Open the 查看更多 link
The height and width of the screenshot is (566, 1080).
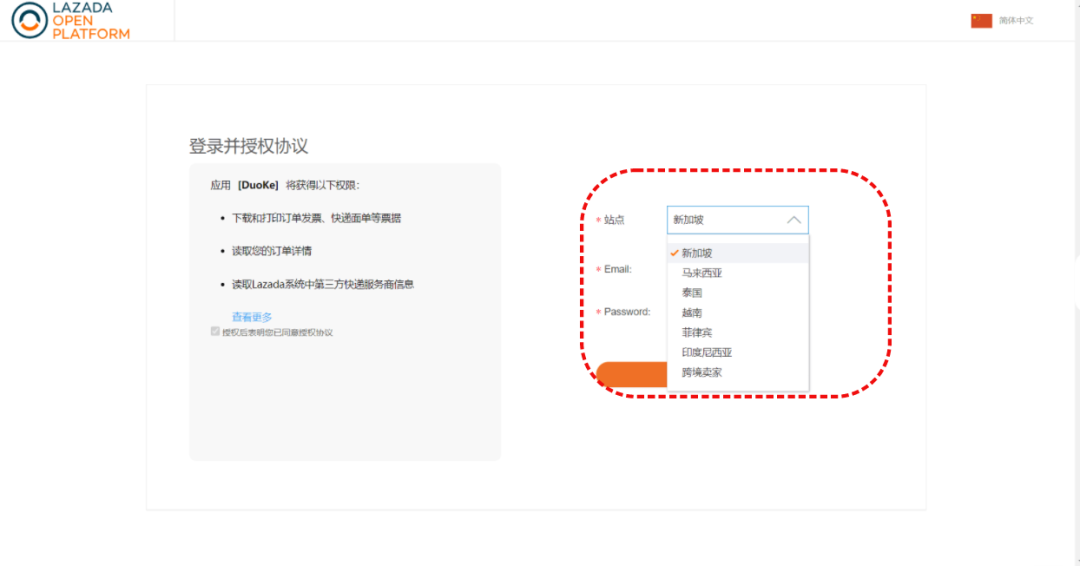point(252,317)
